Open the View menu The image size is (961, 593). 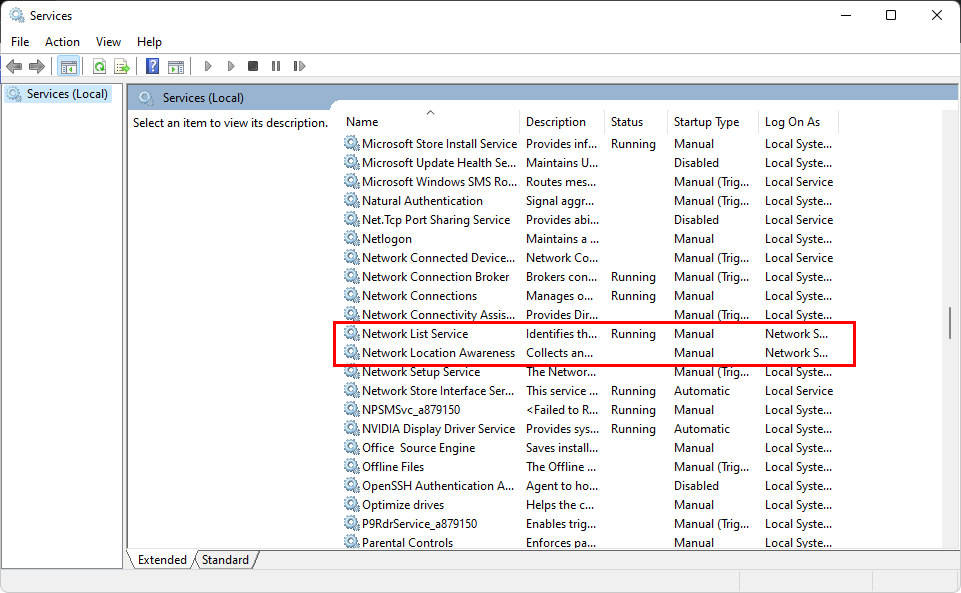[108, 42]
